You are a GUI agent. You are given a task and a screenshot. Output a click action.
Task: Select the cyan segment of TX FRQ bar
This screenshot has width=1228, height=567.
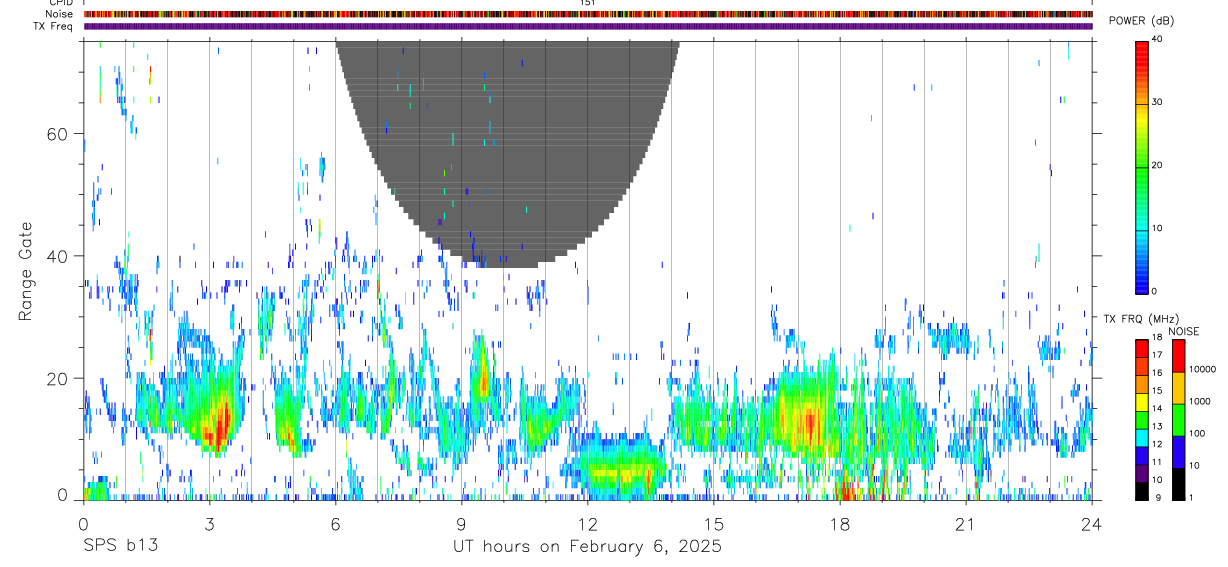(x=1142, y=437)
